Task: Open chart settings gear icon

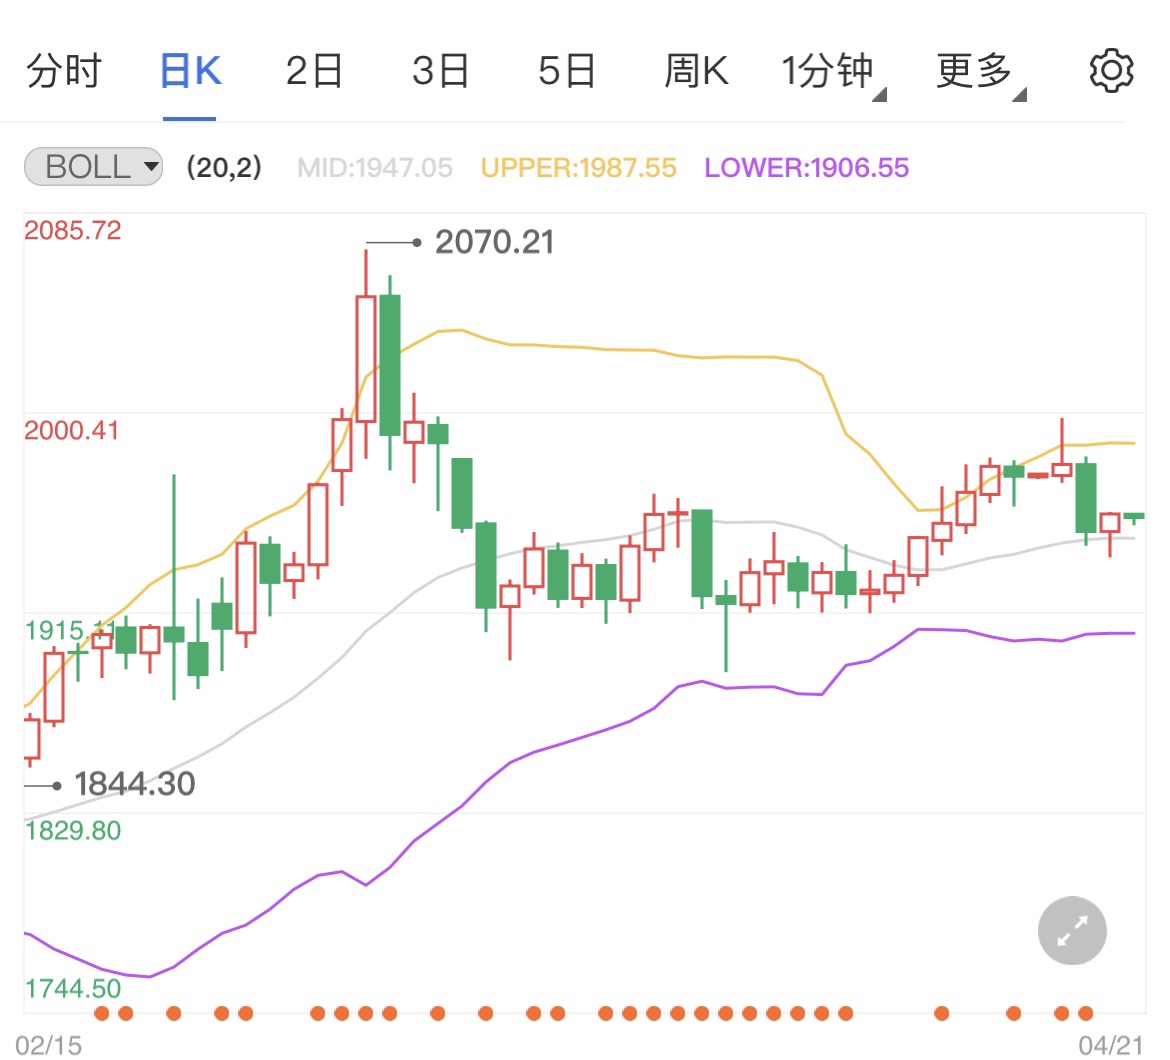Action: coord(1110,72)
